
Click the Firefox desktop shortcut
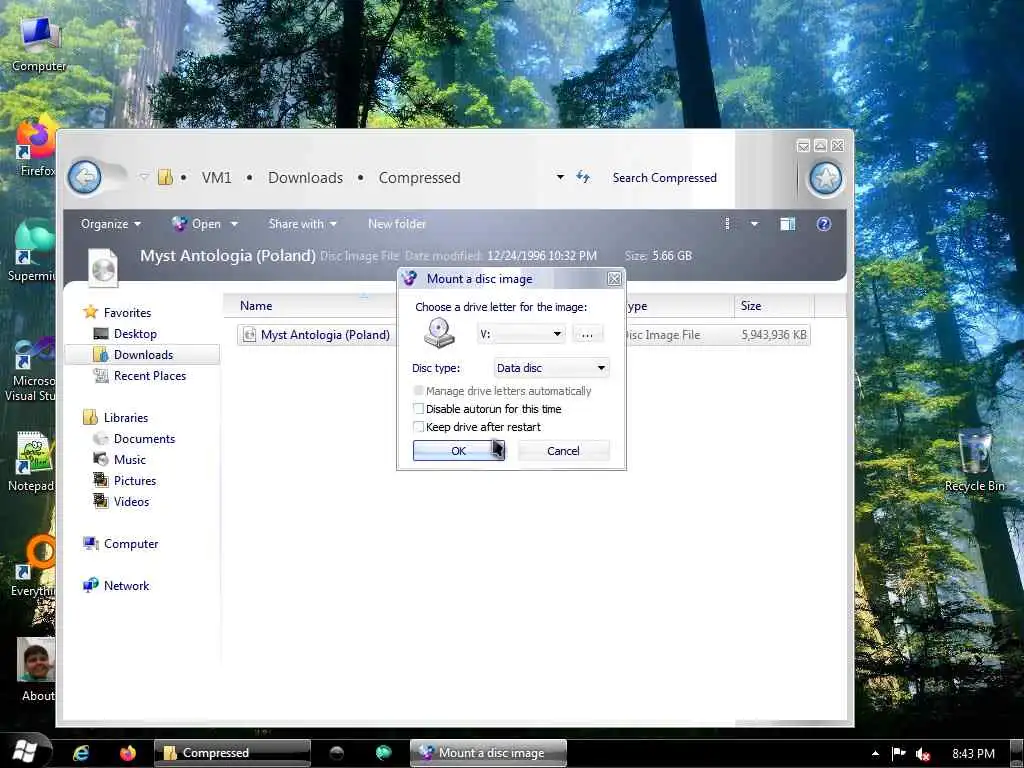tap(36, 147)
